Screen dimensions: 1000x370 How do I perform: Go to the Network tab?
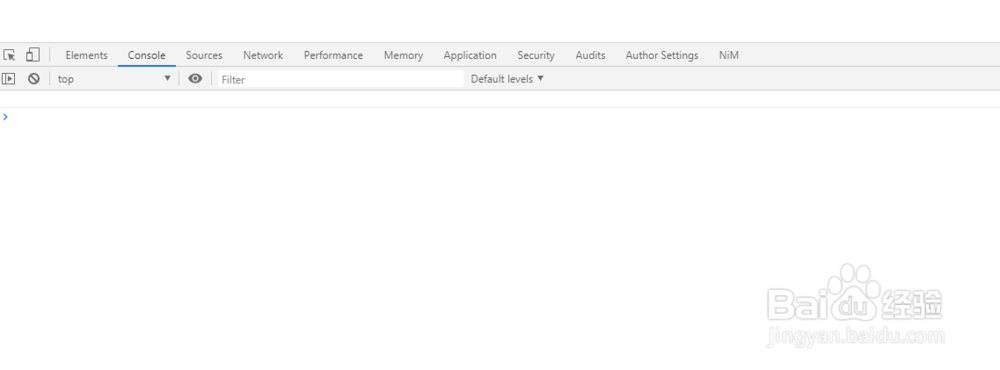click(263, 56)
